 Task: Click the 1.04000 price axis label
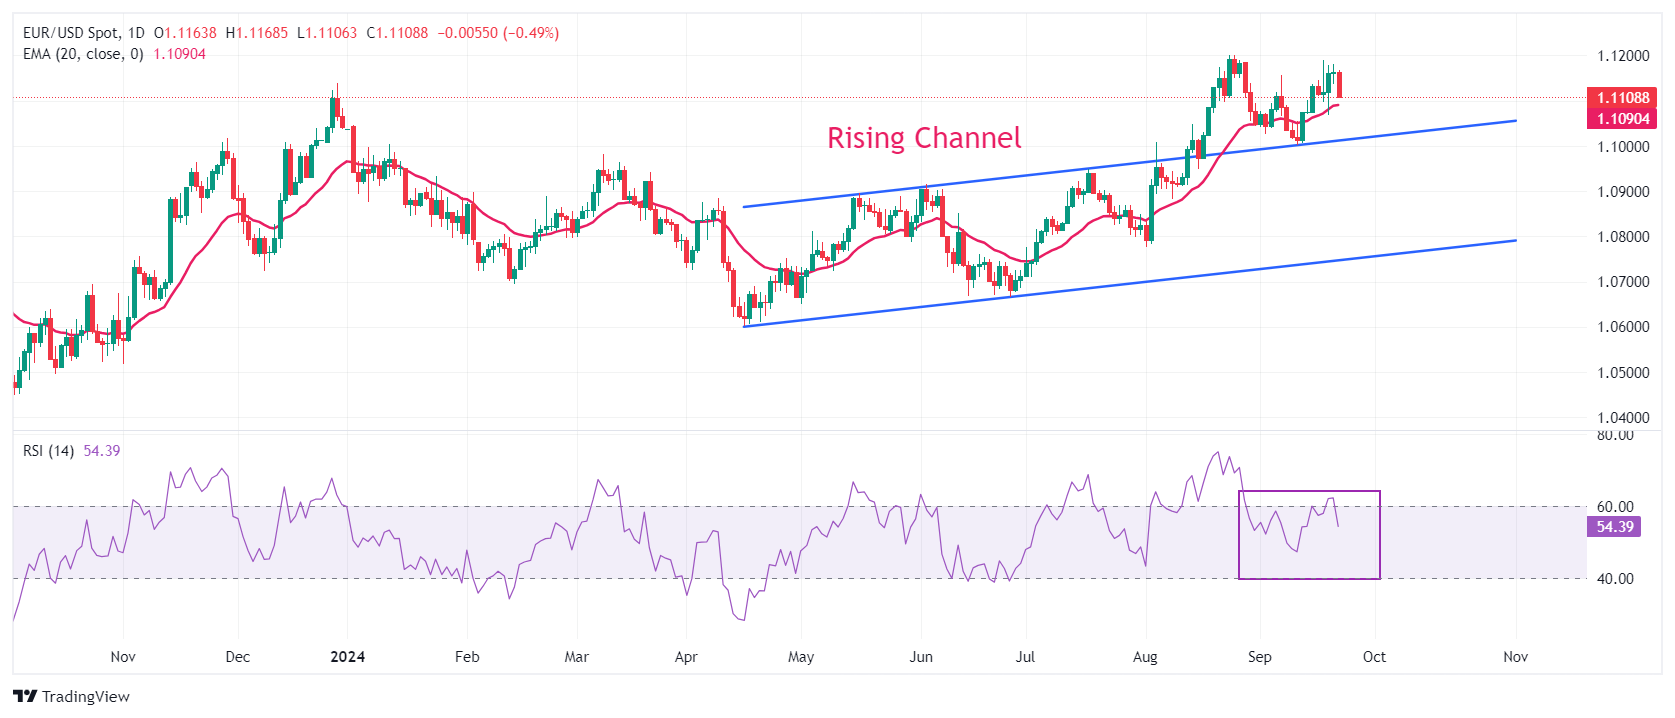(1622, 418)
